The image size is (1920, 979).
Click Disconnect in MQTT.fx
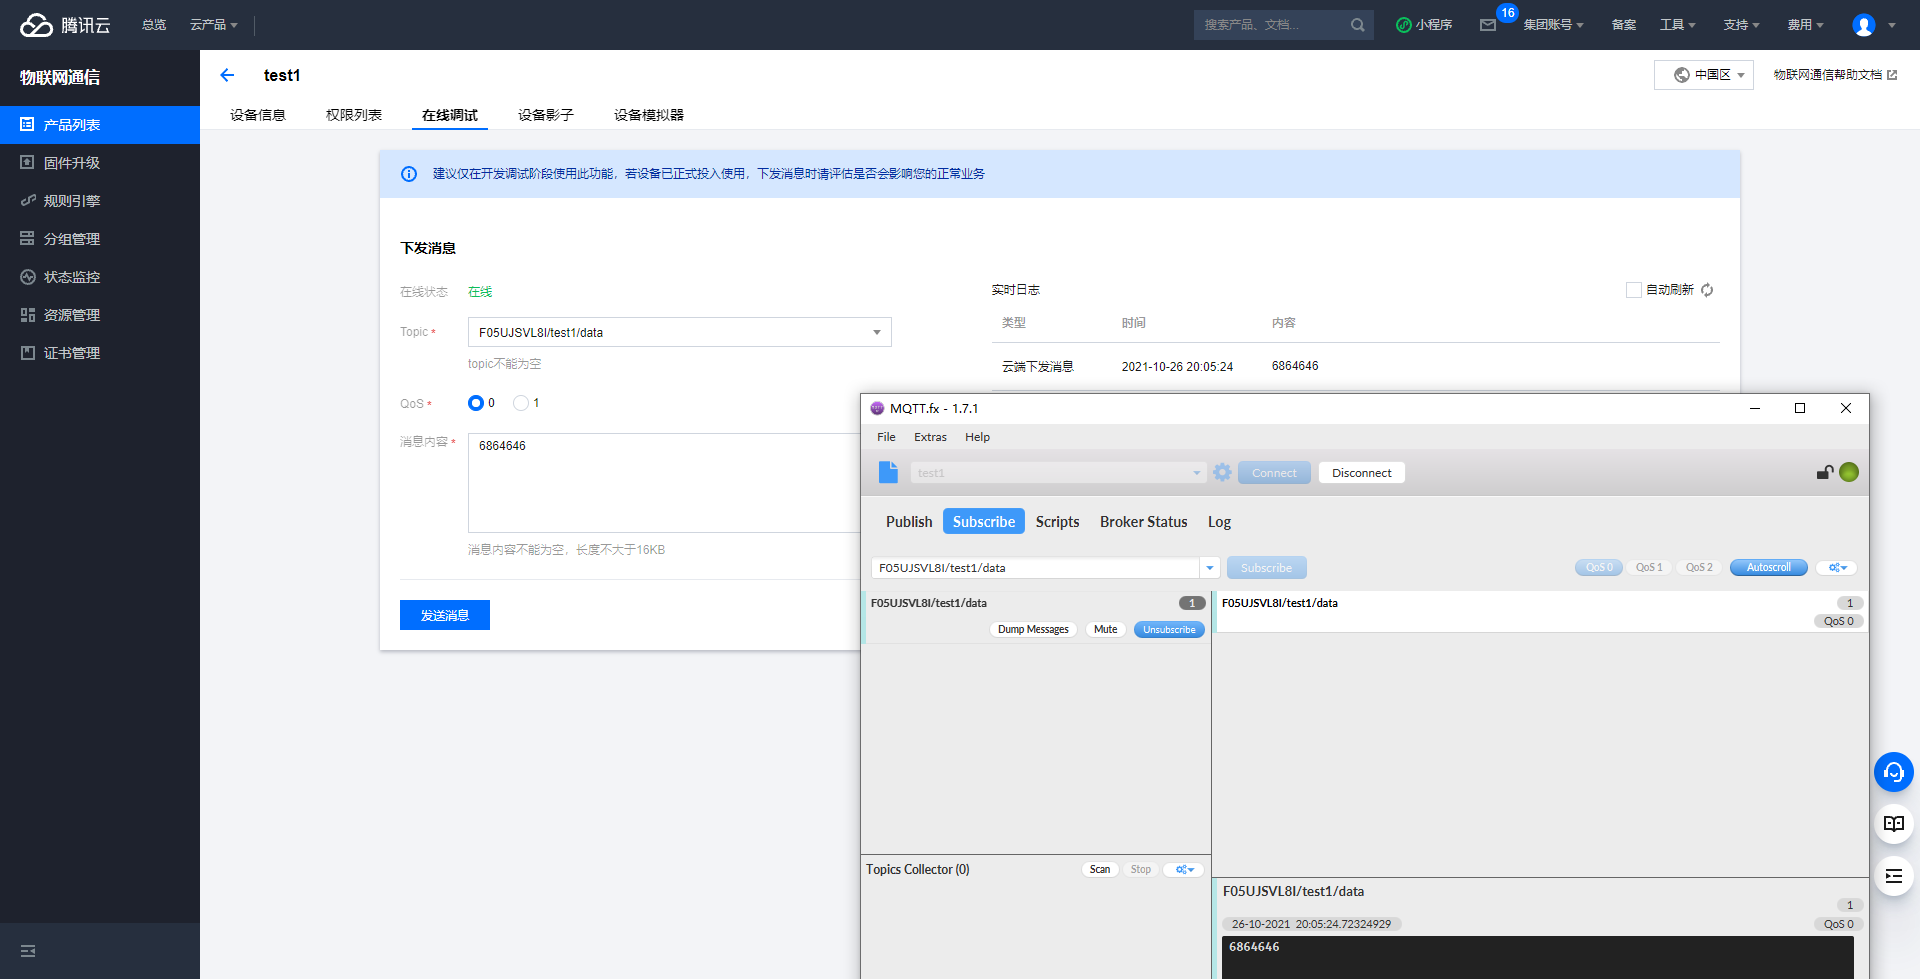1362,473
